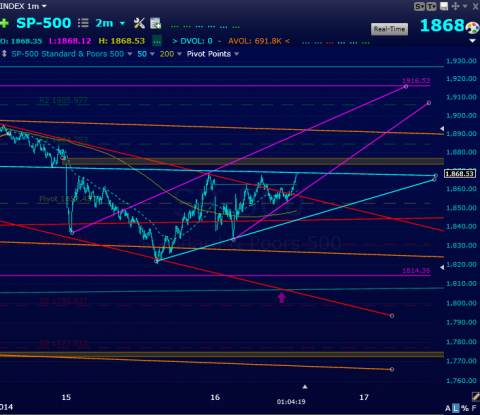Click the 1814.36 magenta line label
The image size is (480, 415).
coord(416,271)
